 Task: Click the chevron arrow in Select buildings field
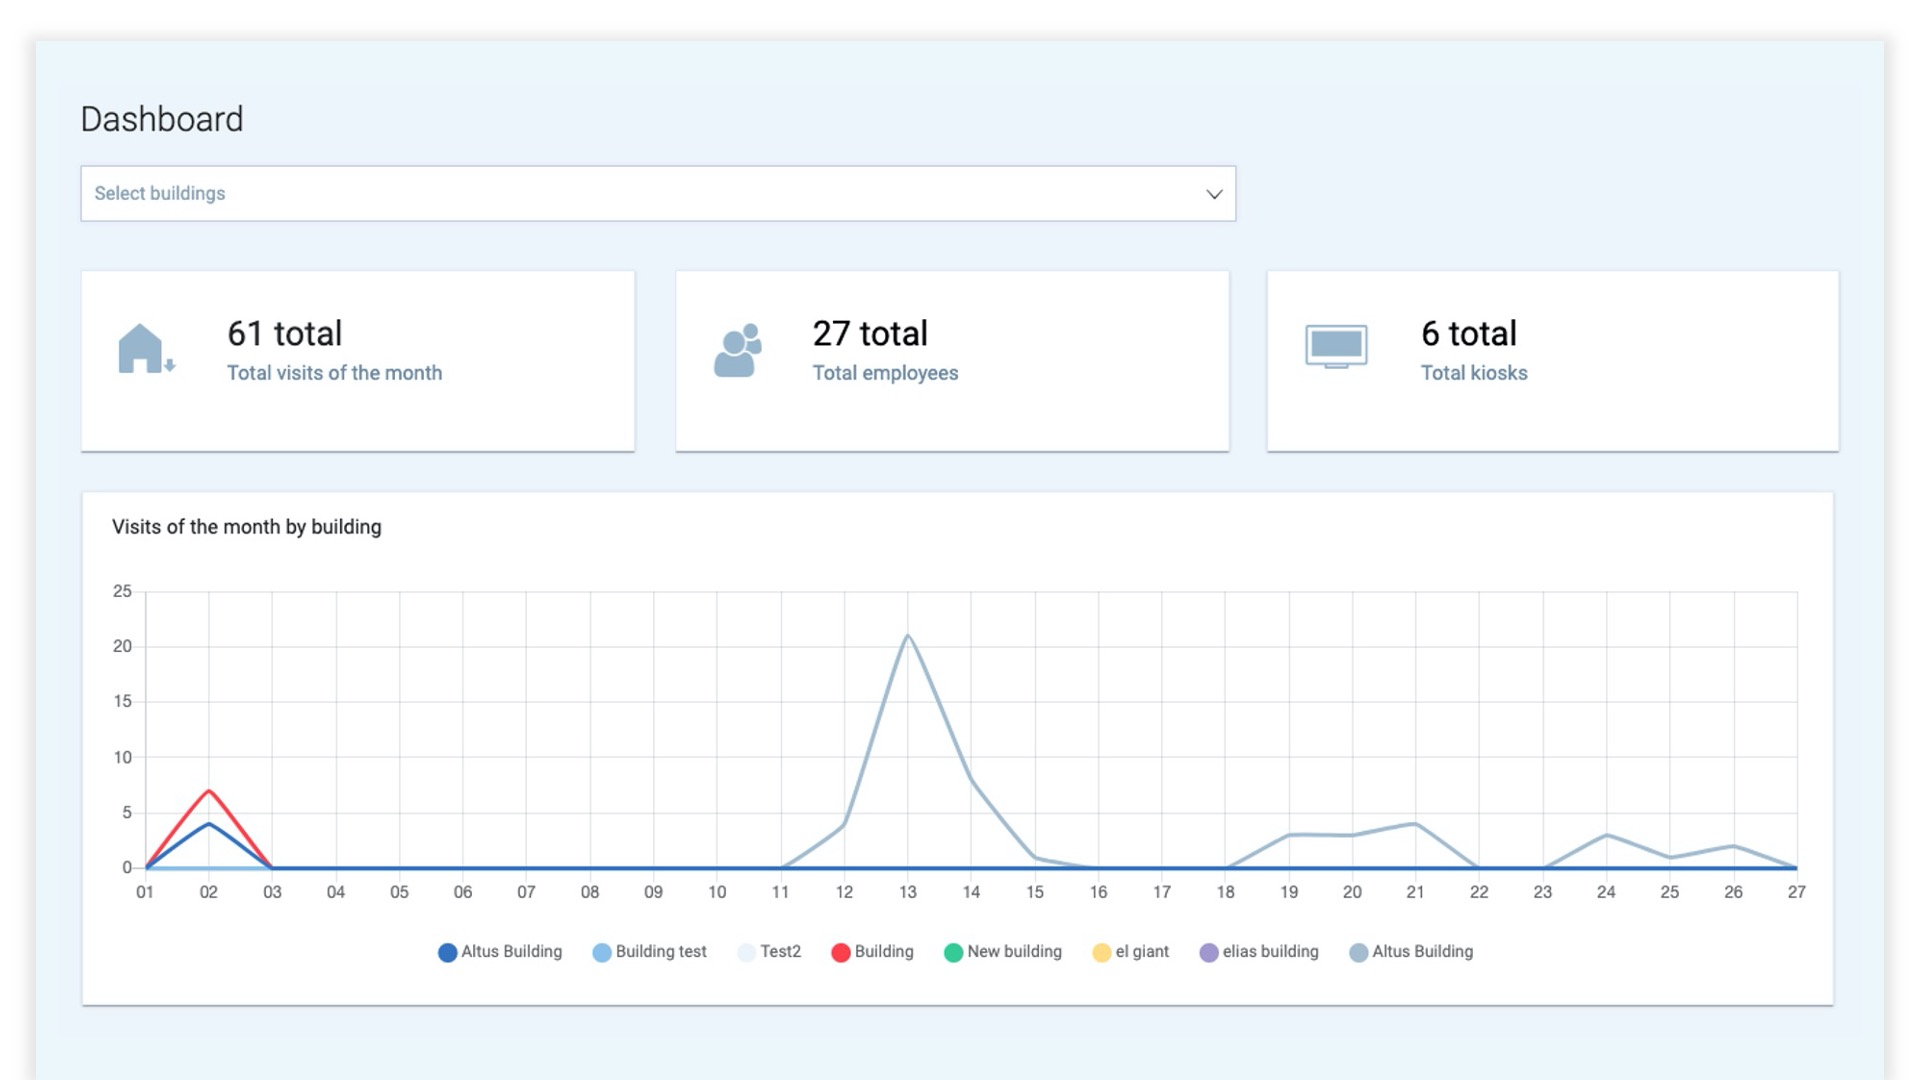coord(1213,193)
